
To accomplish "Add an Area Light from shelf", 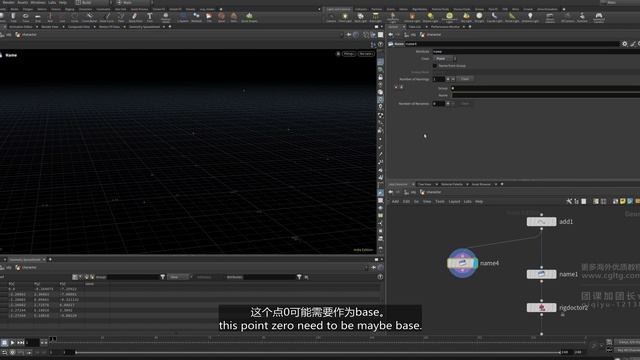I will (x=376, y=17).
